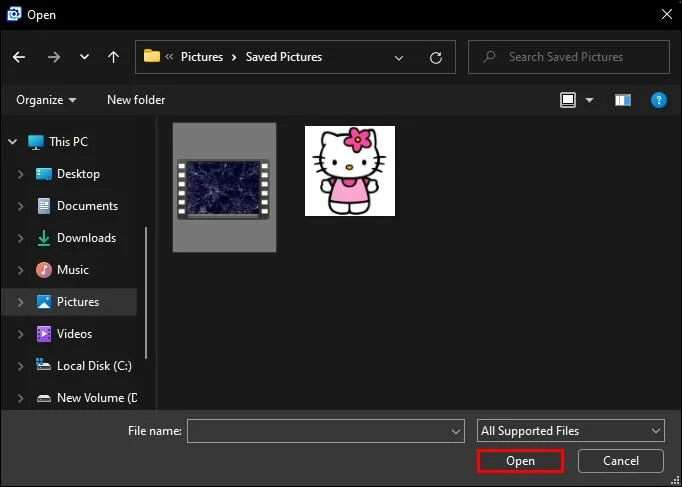
Task: Select the video file thumbnail
Action: tap(224, 187)
